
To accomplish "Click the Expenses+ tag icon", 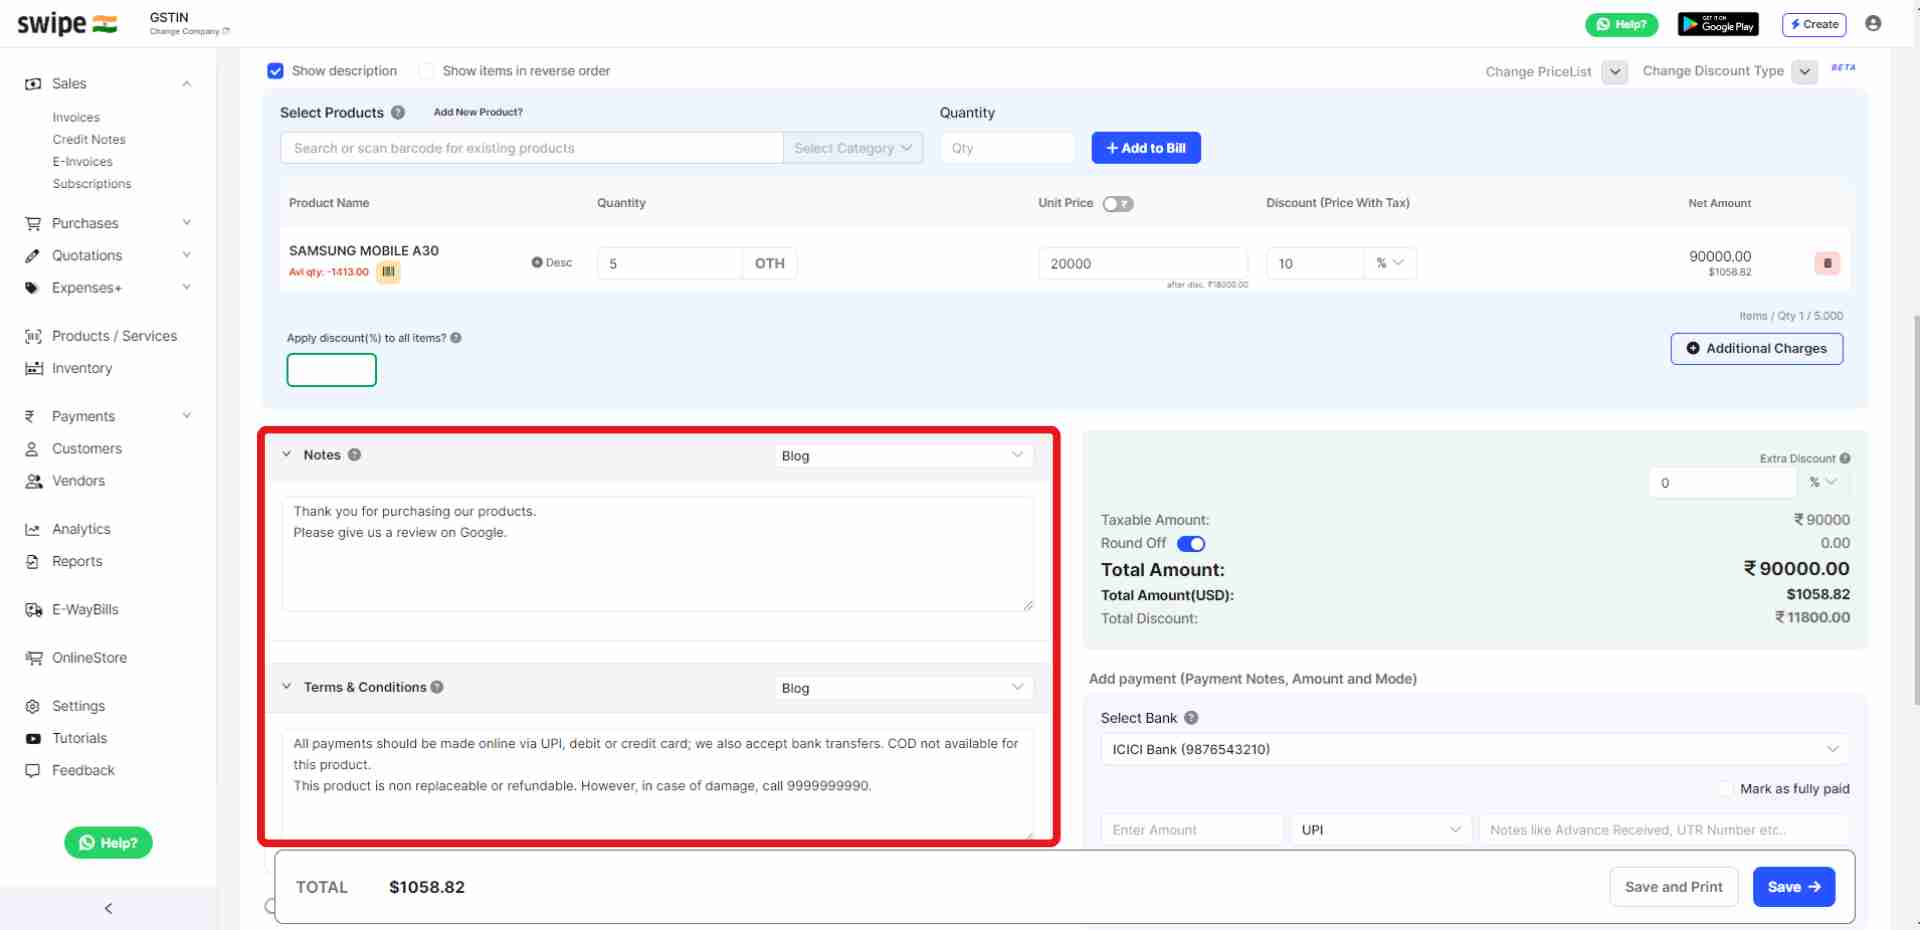I will point(33,288).
